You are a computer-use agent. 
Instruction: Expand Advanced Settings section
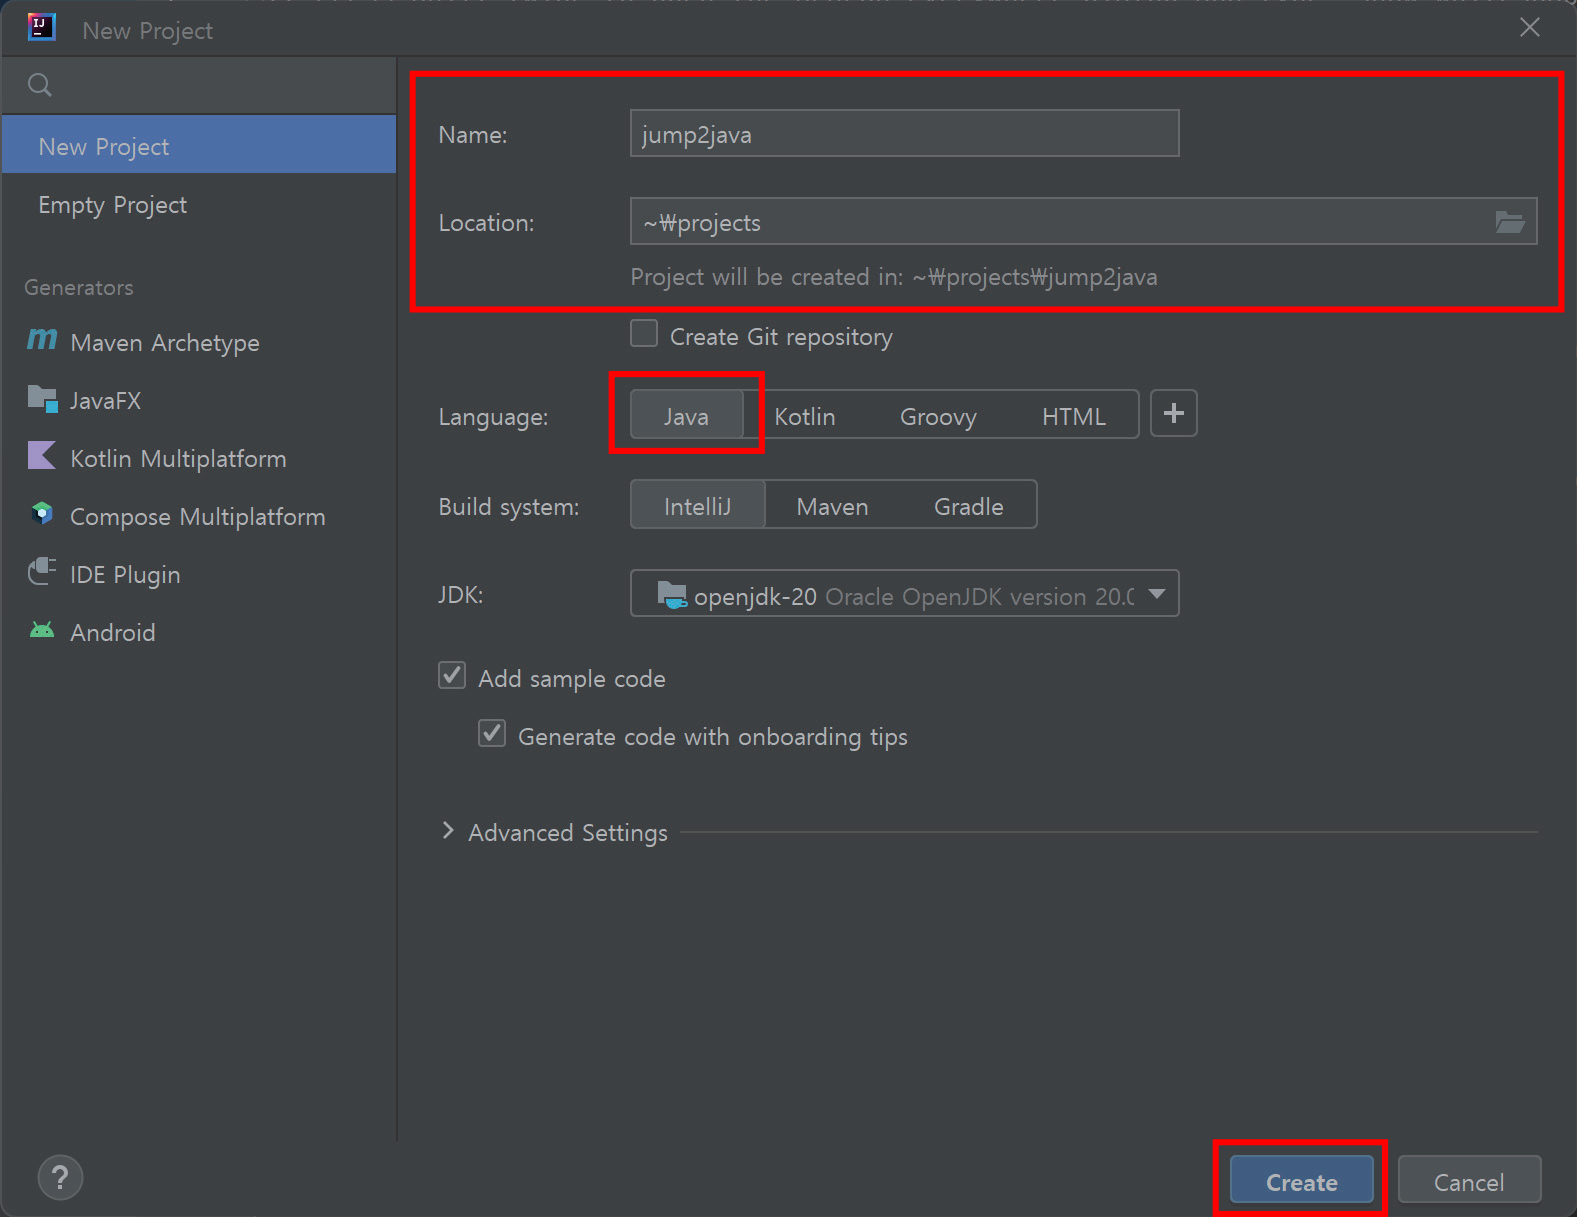(448, 831)
